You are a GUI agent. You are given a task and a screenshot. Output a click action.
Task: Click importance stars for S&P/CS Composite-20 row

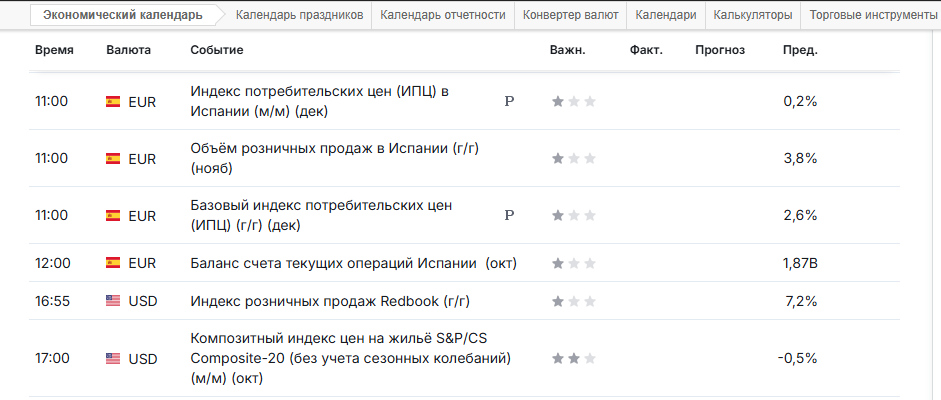coord(574,358)
